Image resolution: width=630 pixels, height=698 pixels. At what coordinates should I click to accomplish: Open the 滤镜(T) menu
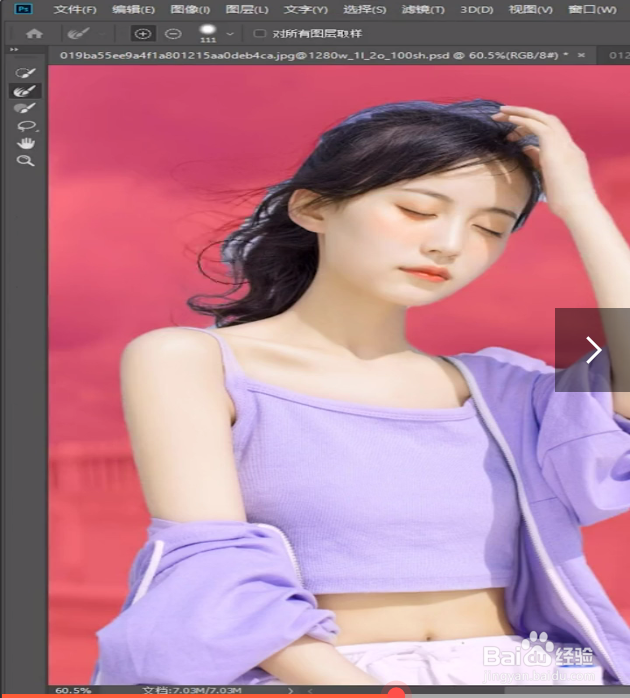tap(423, 9)
